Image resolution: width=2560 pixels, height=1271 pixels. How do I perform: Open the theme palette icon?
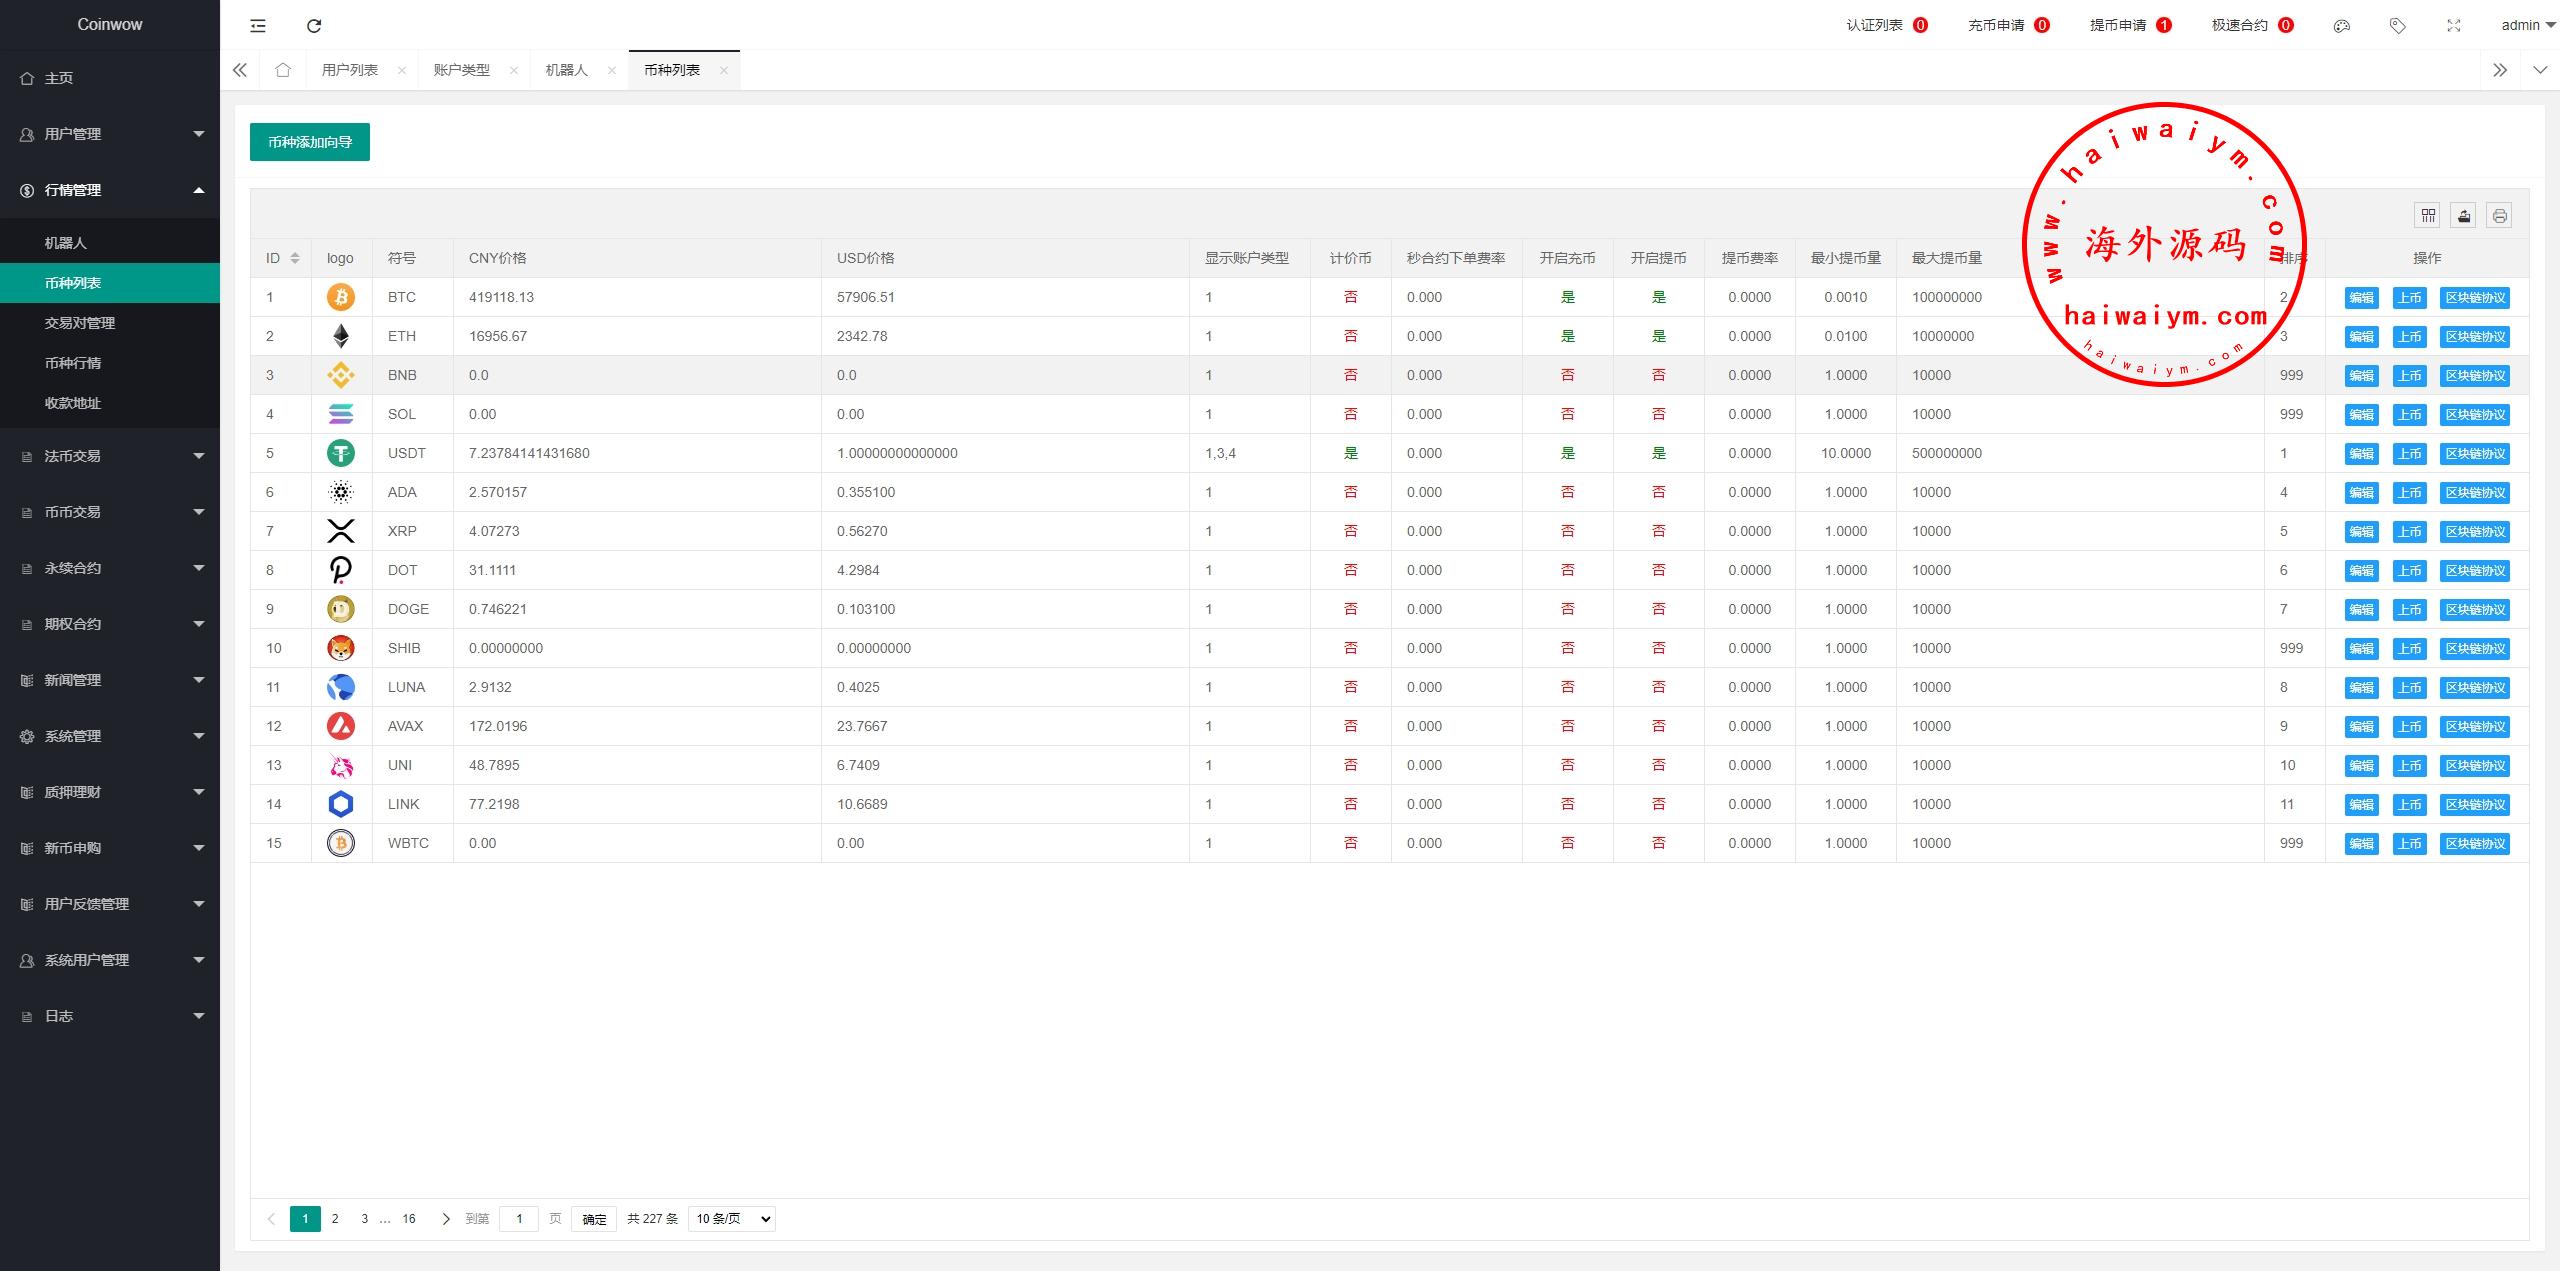(x=2341, y=26)
